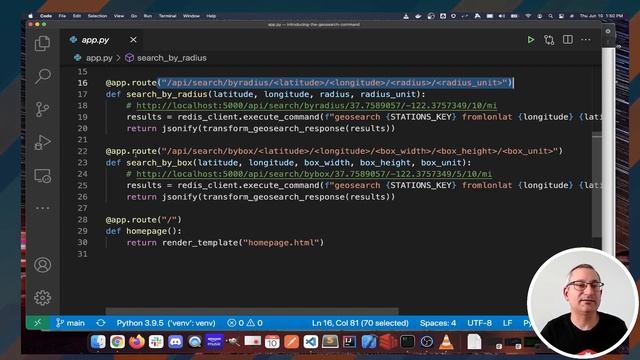This screenshot has height=360, width=640.
Task: Synchronize changes icon in status bar
Action: click(x=101, y=323)
